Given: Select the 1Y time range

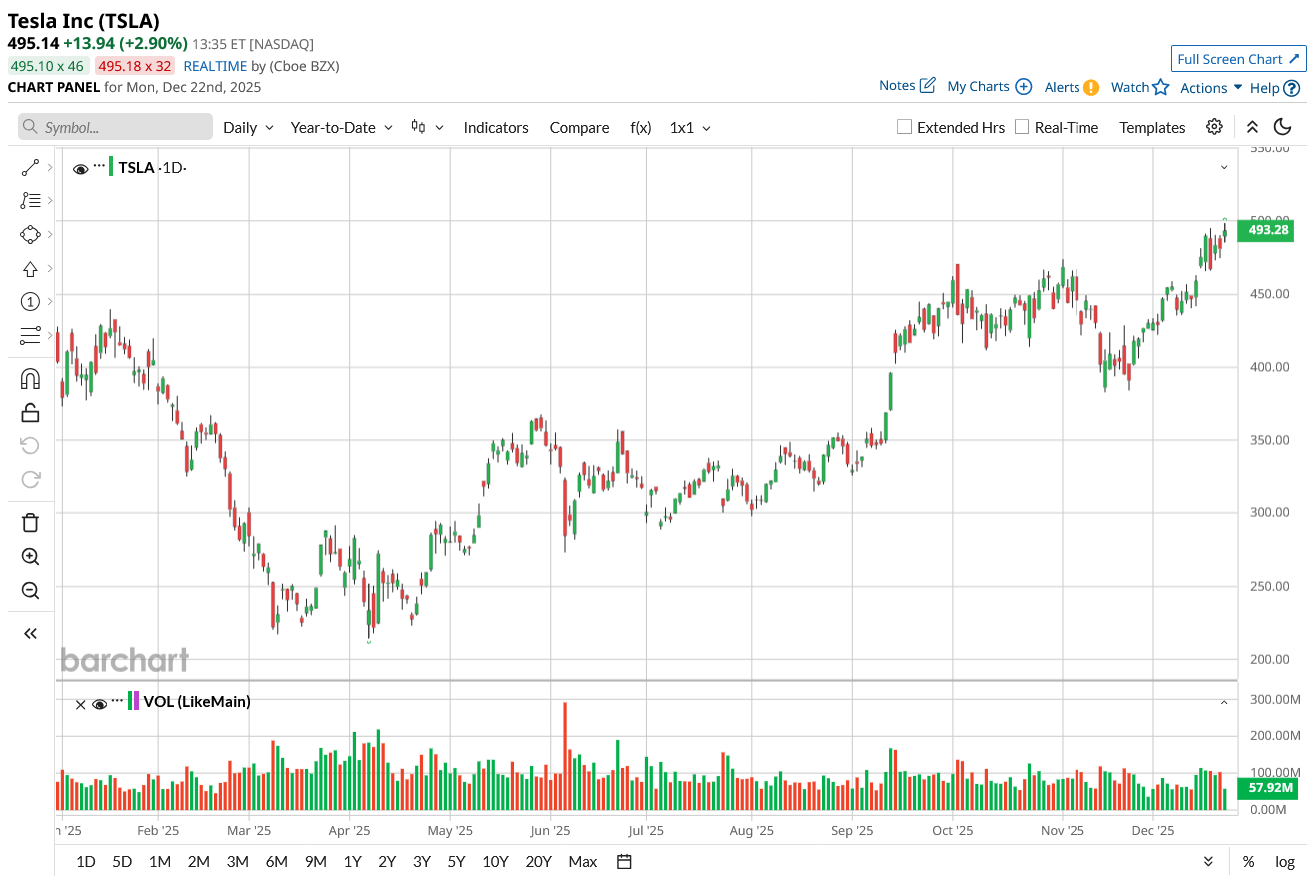Looking at the screenshot, I should pyautogui.click(x=352, y=861).
